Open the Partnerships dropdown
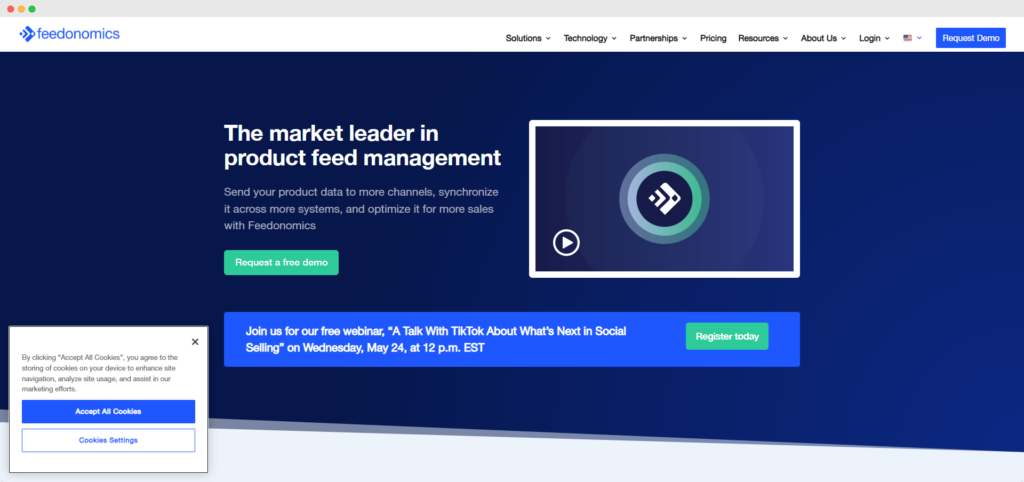 coord(658,38)
